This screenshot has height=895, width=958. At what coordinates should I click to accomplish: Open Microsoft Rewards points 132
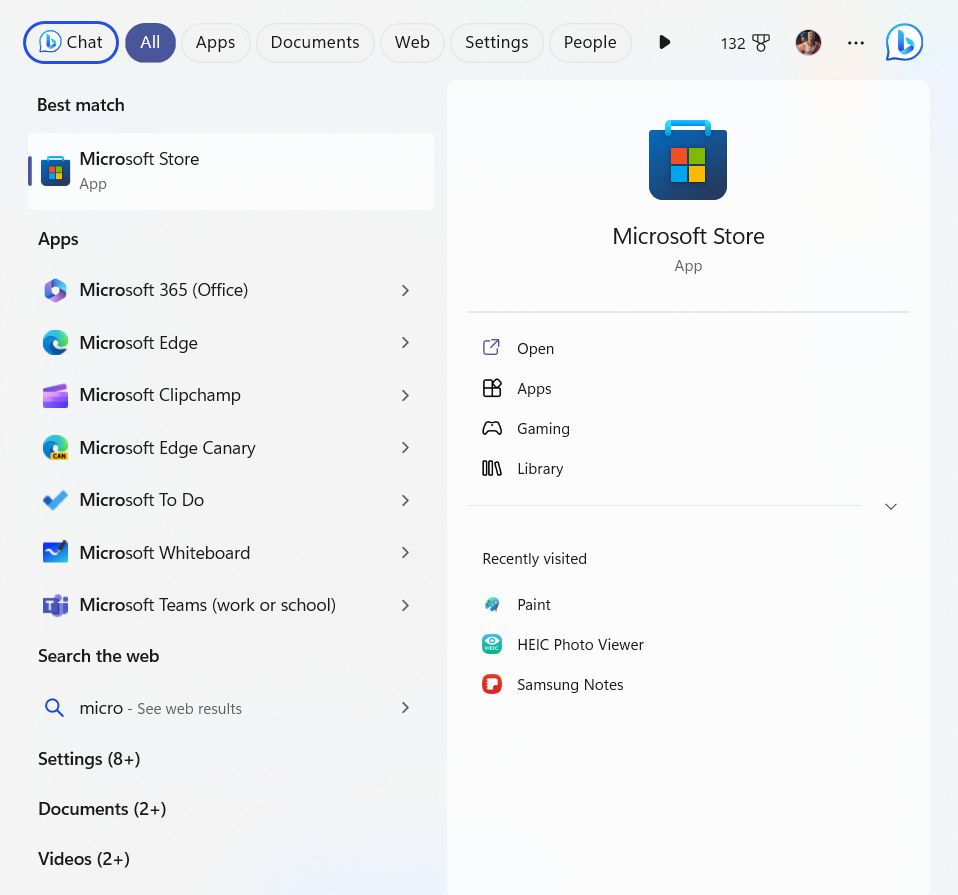coord(745,43)
